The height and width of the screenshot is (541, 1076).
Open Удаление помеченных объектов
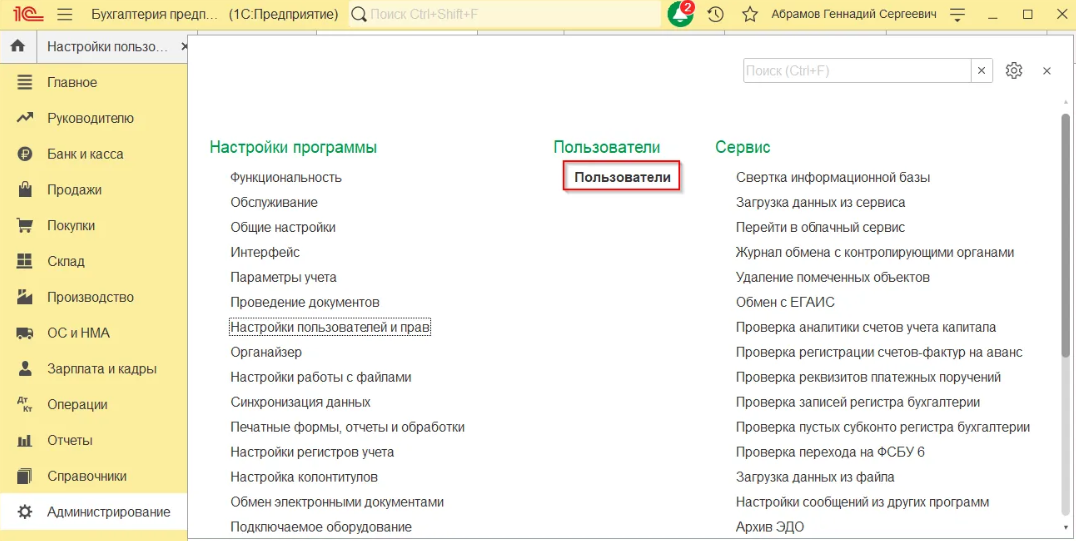pyautogui.click(x=833, y=277)
